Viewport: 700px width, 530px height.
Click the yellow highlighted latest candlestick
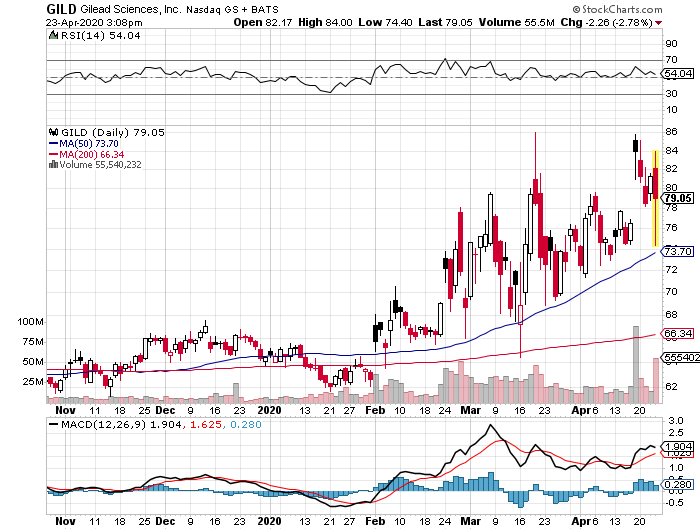(x=654, y=197)
